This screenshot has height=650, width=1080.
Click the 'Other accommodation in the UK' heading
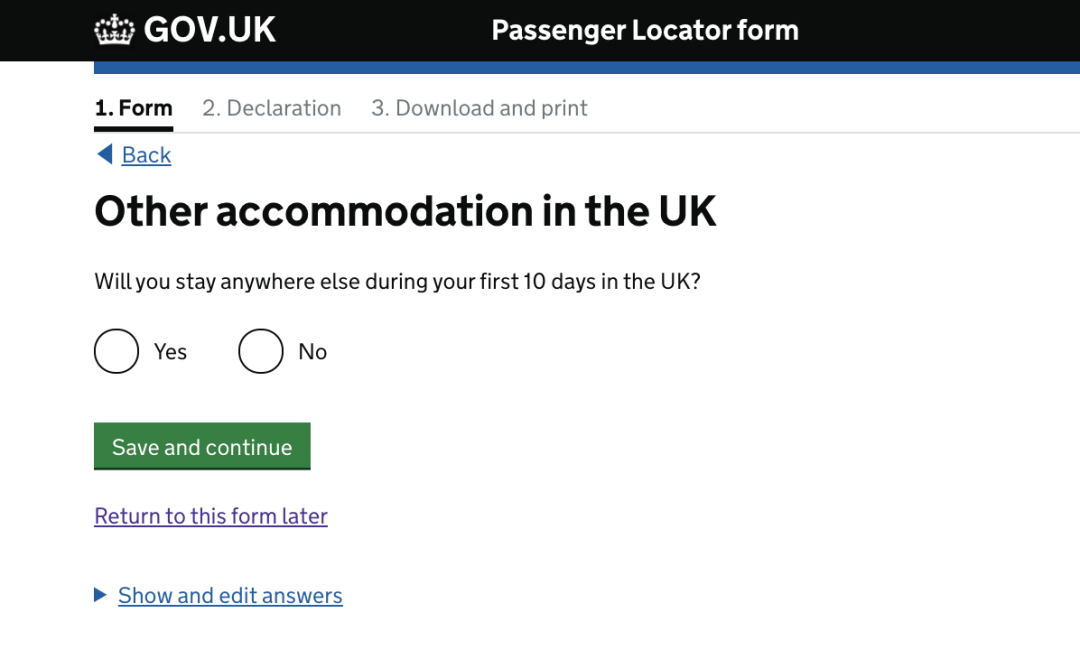click(405, 211)
